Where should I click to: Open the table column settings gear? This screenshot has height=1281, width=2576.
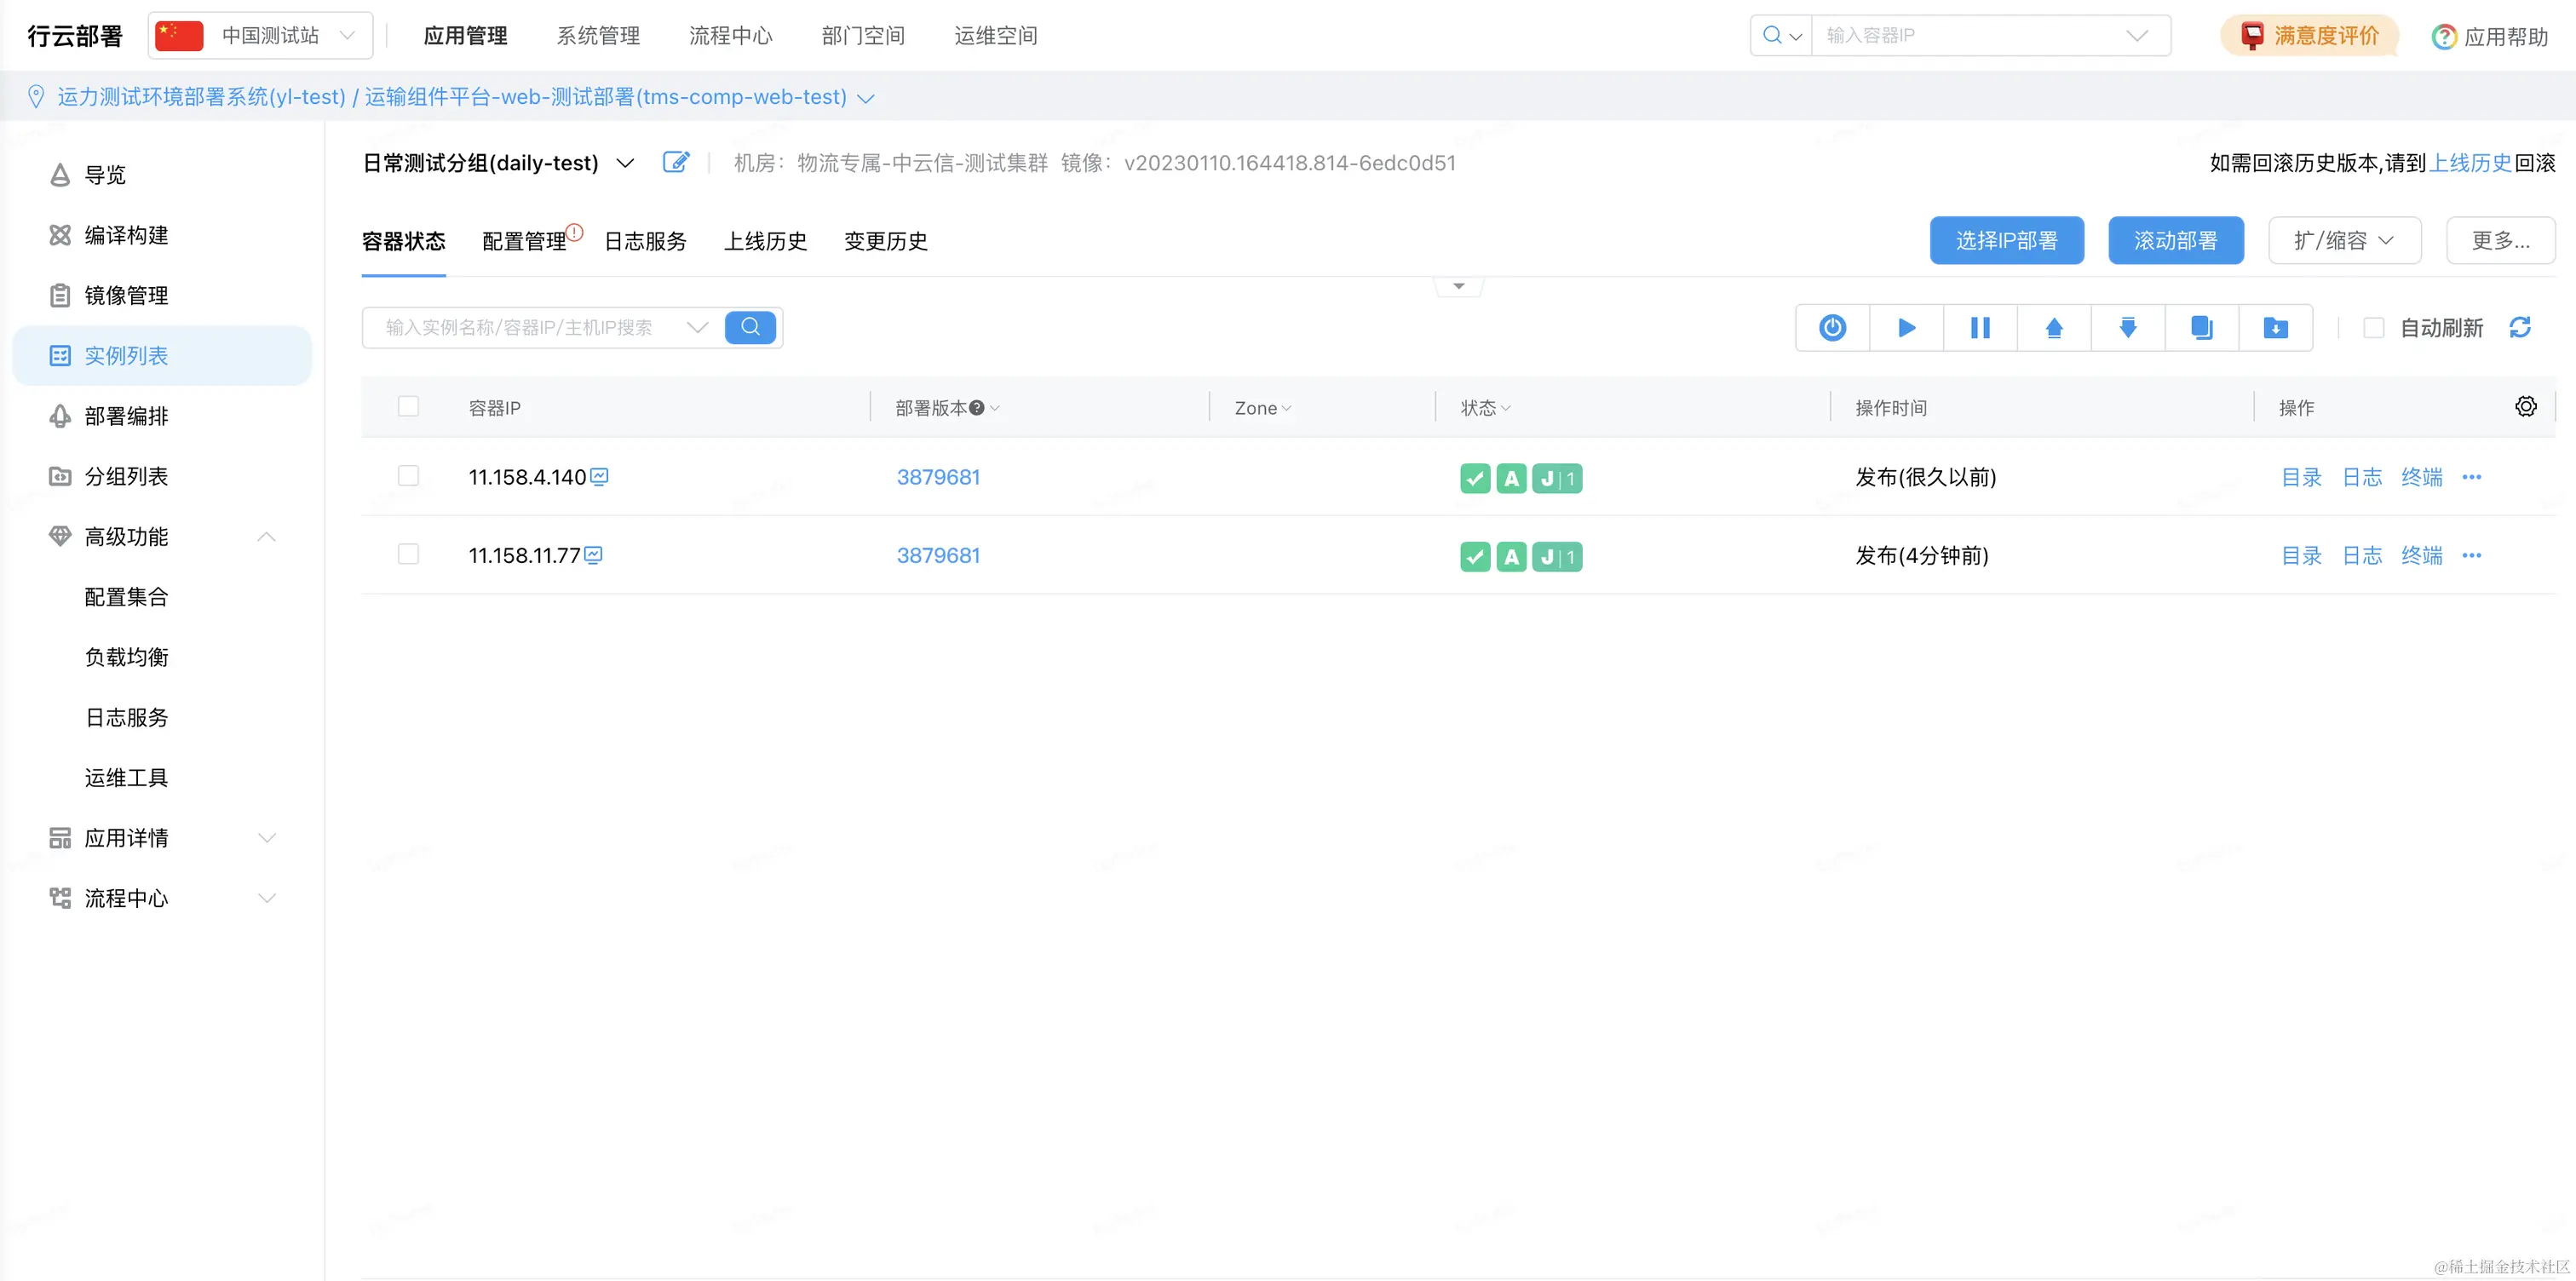coord(2525,406)
